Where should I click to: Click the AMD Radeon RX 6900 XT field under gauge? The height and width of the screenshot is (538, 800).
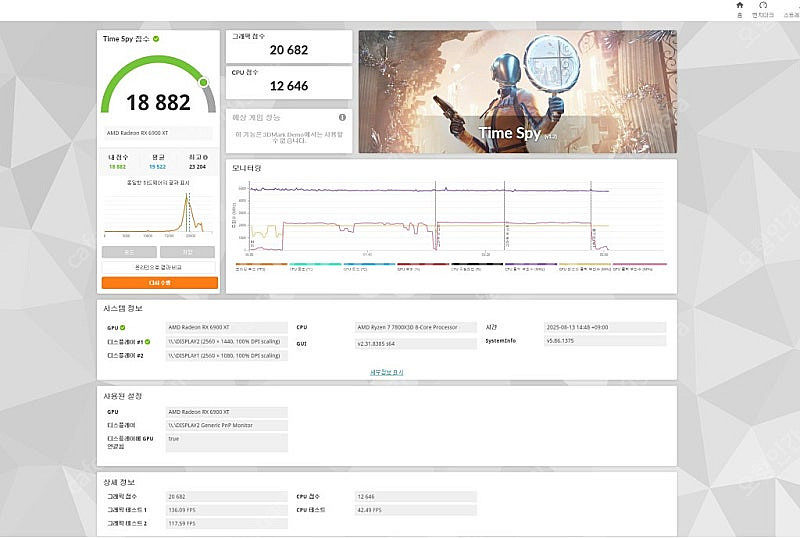(x=158, y=133)
